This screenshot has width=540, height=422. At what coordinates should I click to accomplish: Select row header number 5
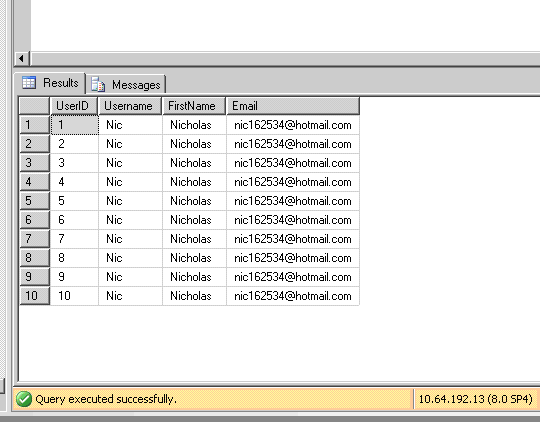pos(34,201)
